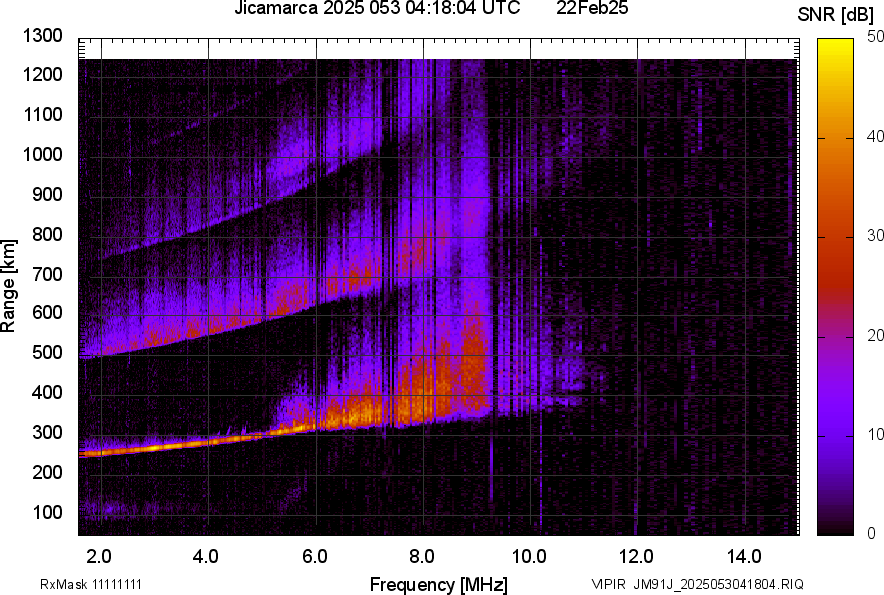Click the SNR color scale bar
Viewport: 884px width, 595px height.
[x=836, y=287]
